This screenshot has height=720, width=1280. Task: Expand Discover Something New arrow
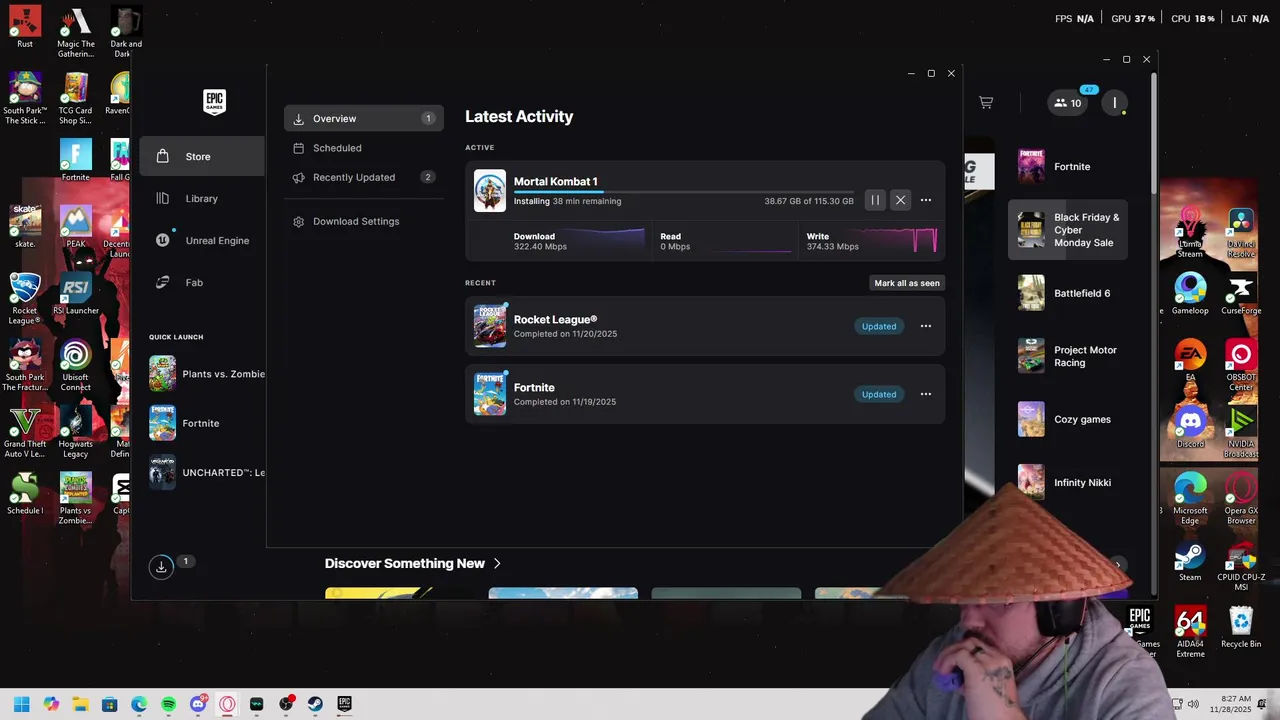(497, 563)
